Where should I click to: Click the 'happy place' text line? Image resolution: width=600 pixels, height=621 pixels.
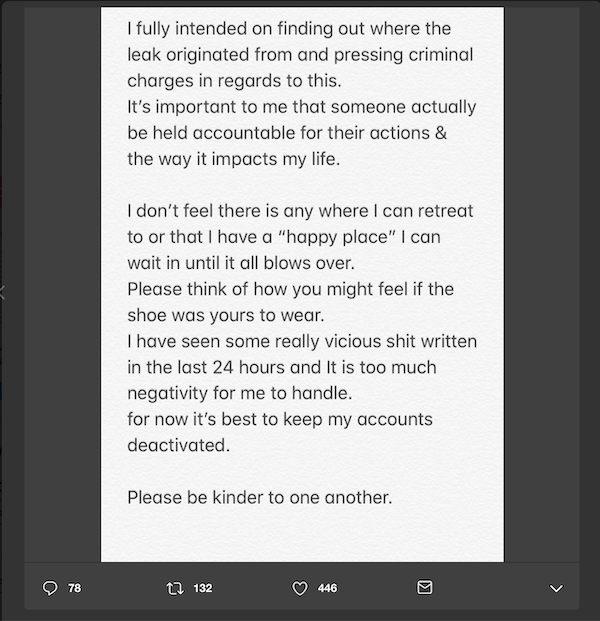(285, 238)
